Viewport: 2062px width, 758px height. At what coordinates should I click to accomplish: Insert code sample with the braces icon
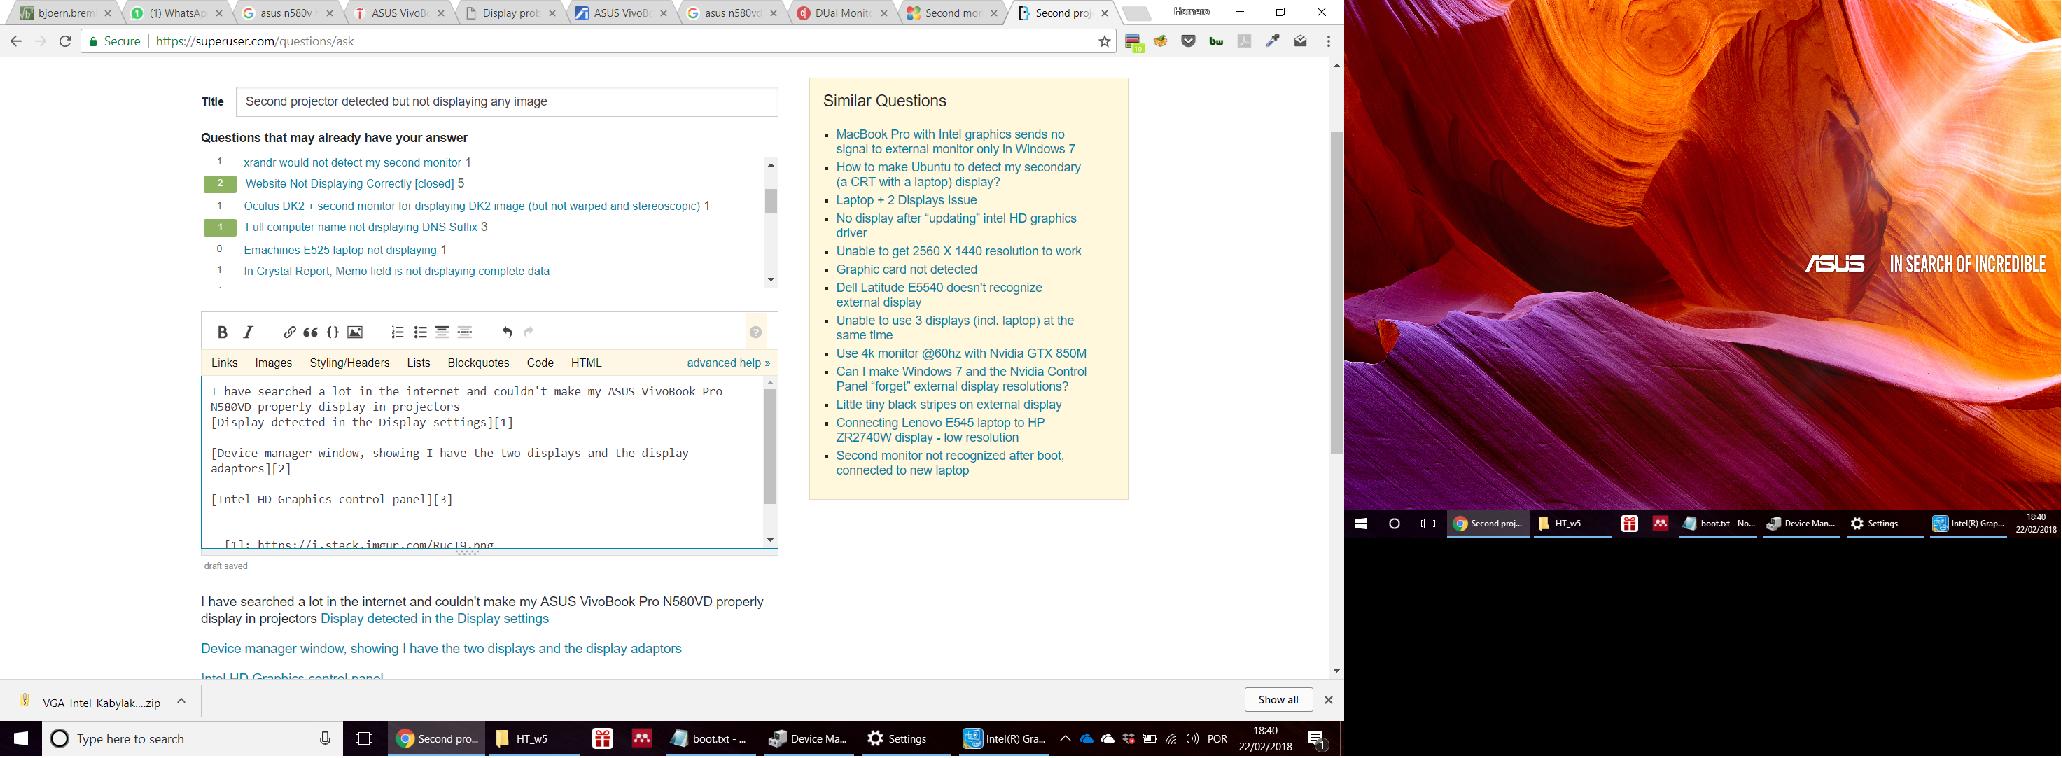coord(333,332)
